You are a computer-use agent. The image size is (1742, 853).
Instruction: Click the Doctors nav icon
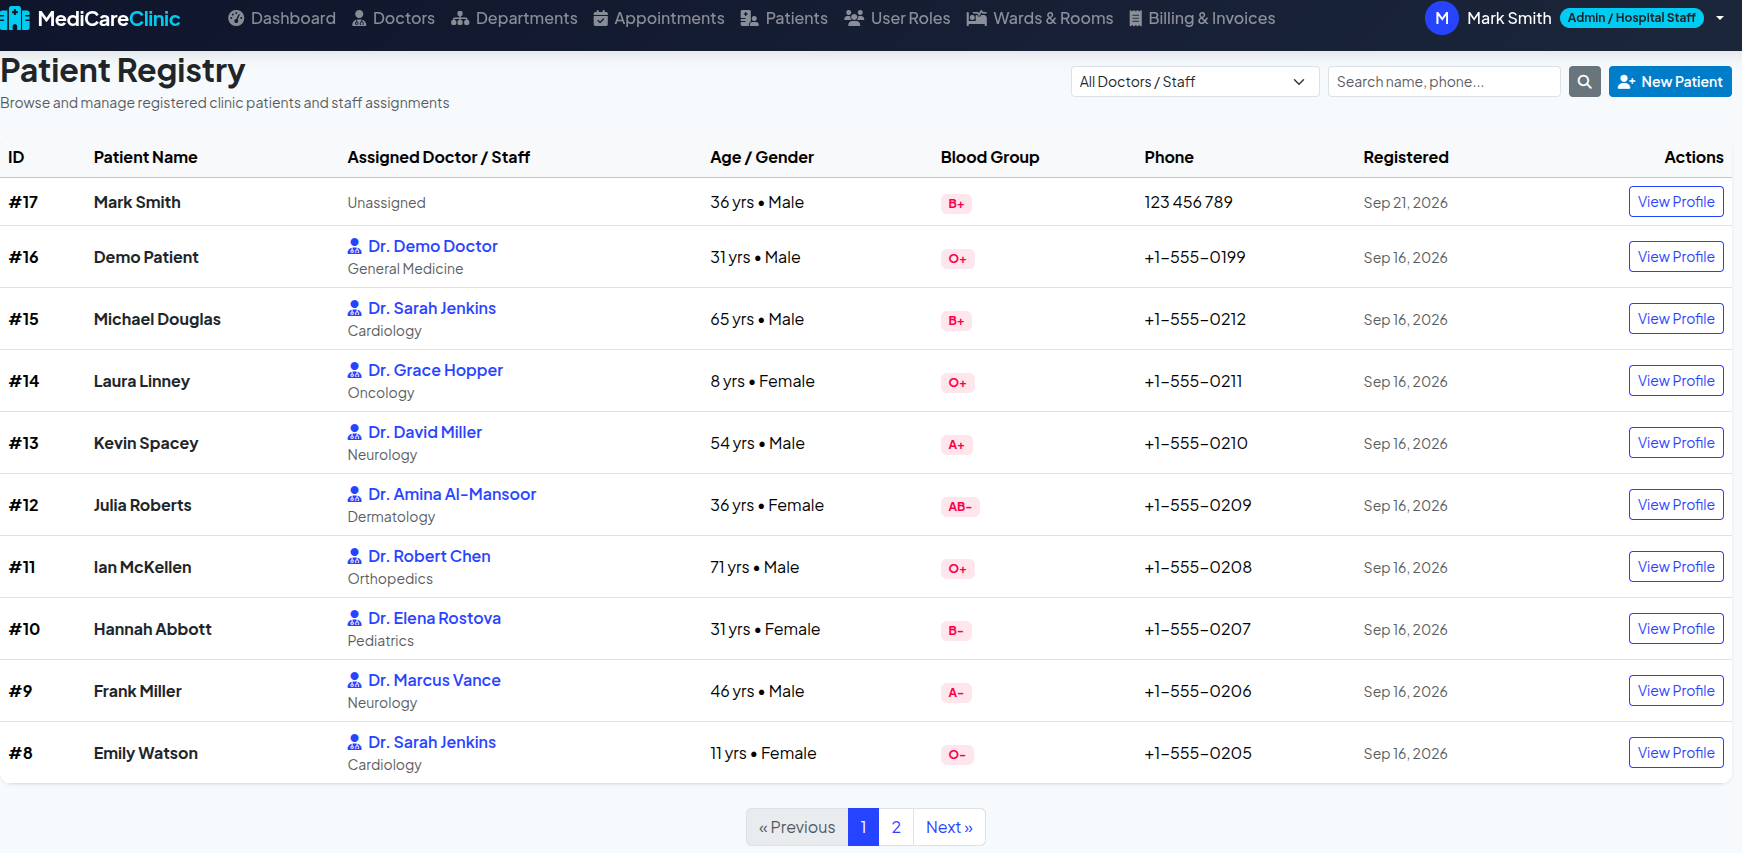click(359, 18)
